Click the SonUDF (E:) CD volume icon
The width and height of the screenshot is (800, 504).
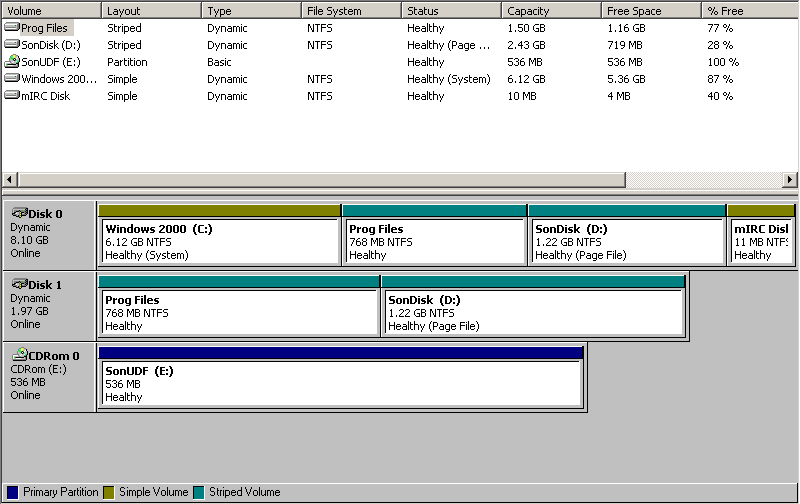pos(12,62)
